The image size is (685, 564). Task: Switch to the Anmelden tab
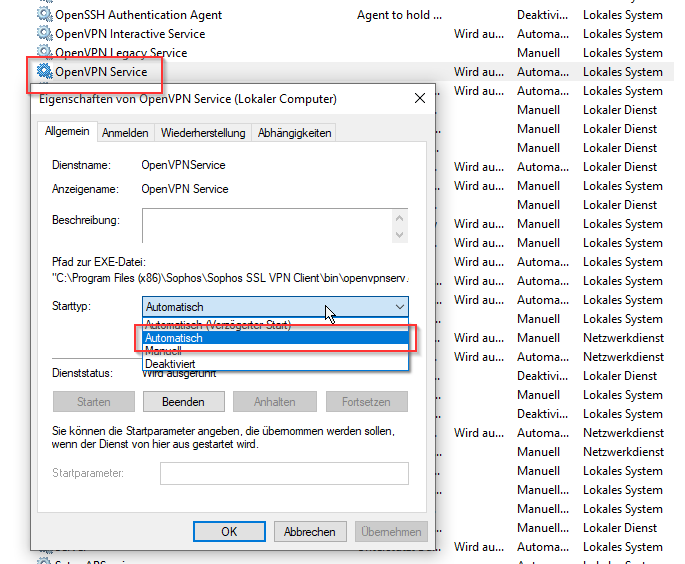125,133
